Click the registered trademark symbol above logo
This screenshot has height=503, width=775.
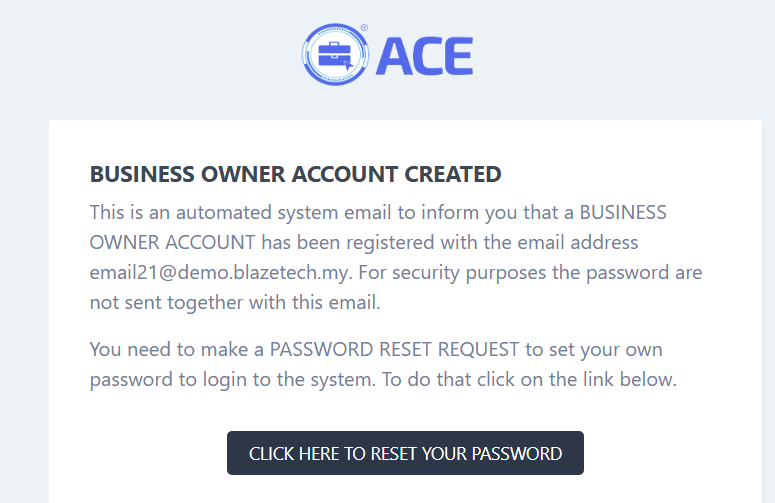click(363, 28)
